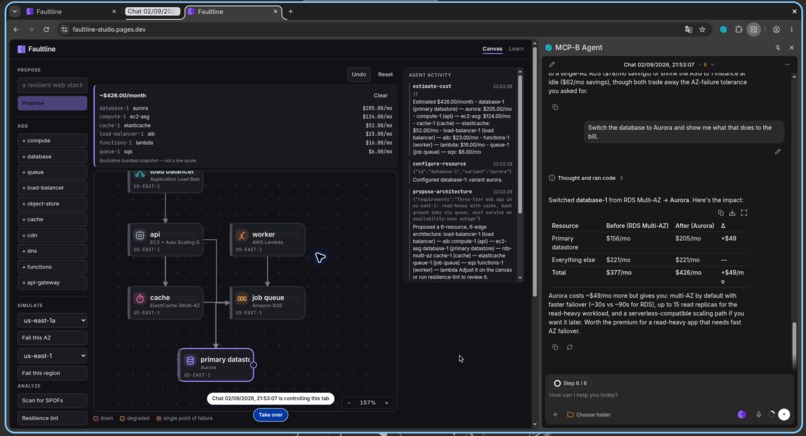The height and width of the screenshot is (436, 806).
Task: Click the purple model selector icon
Action: [742, 414]
